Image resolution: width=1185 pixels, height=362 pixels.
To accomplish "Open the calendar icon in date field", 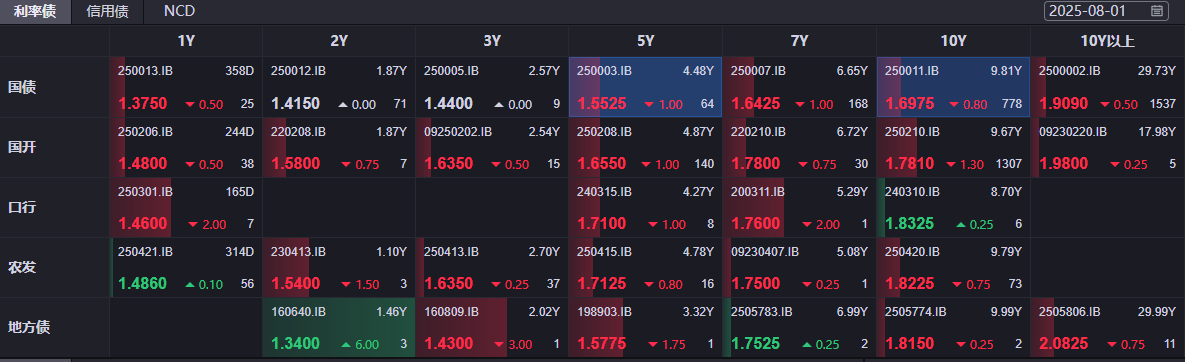I will [x=1156, y=11].
